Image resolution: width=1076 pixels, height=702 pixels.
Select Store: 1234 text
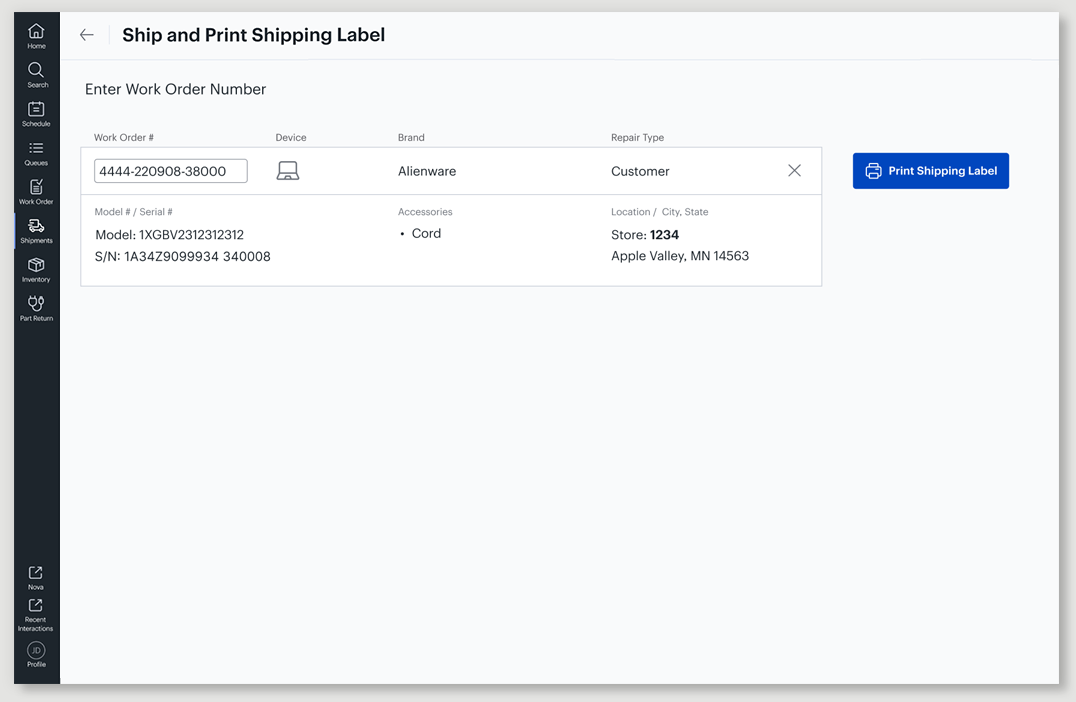point(645,235)
